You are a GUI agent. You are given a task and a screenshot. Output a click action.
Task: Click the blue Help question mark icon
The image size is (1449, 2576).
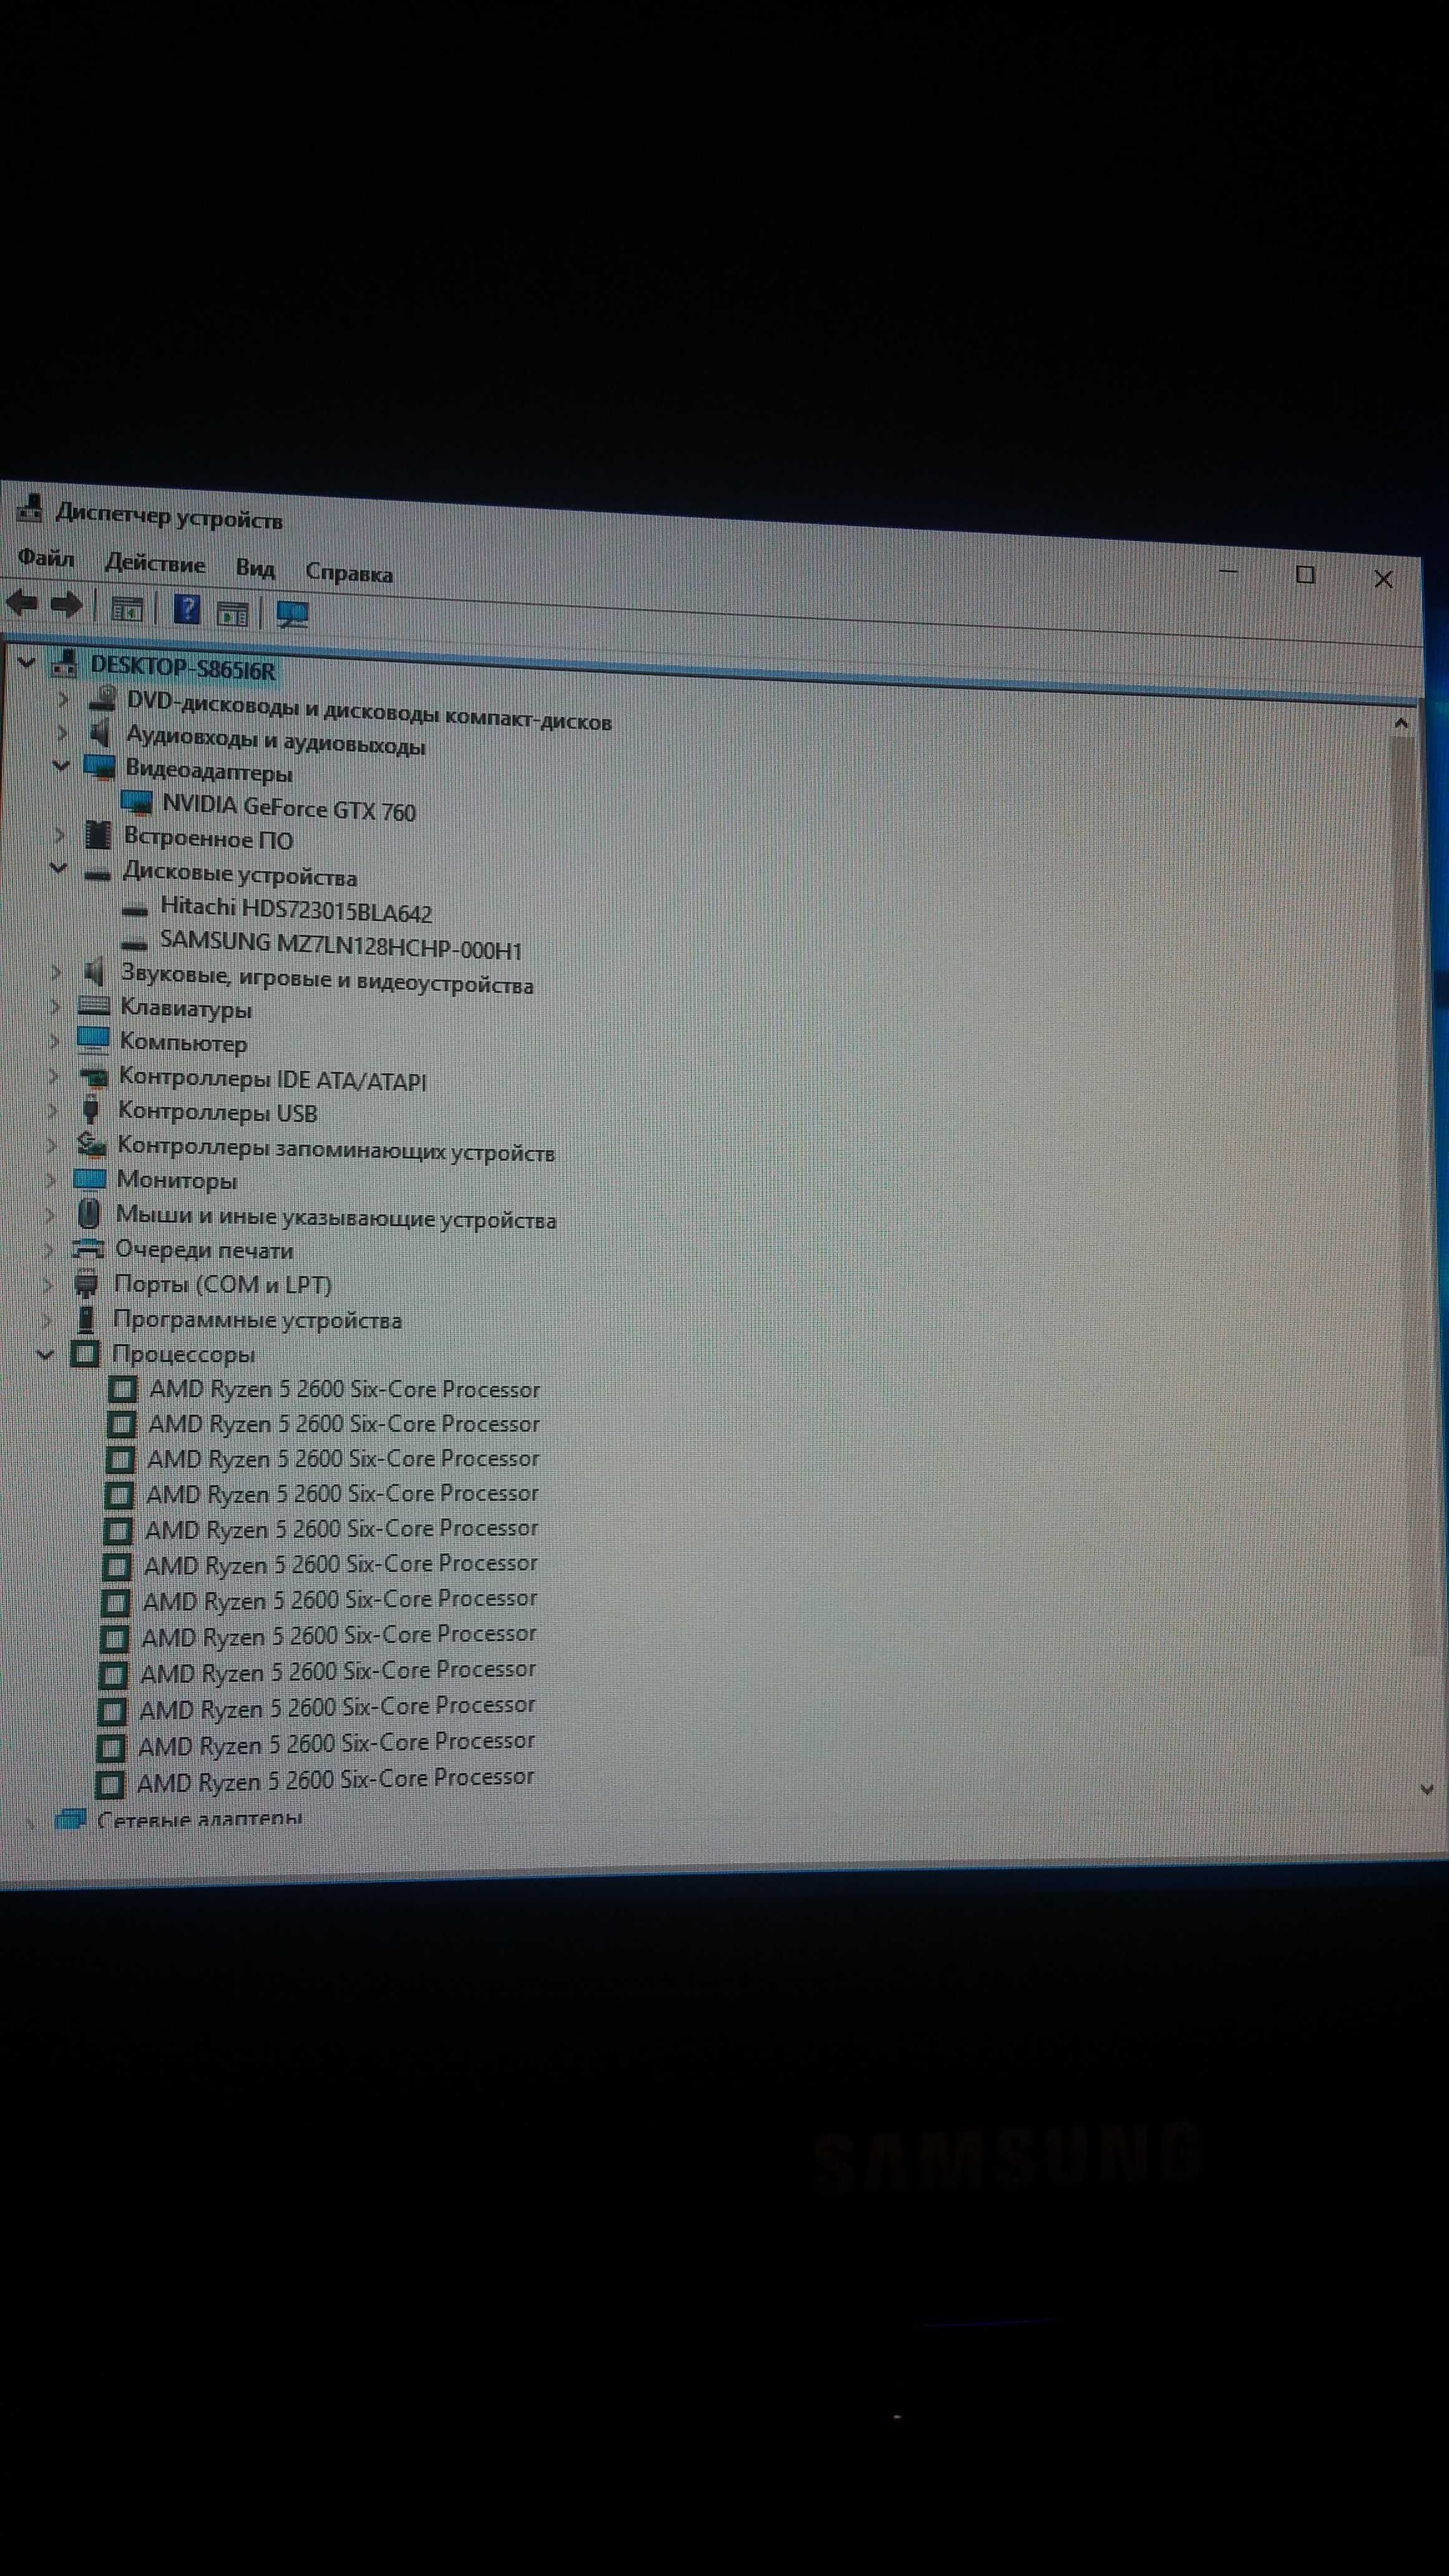[x=186, y=609]
